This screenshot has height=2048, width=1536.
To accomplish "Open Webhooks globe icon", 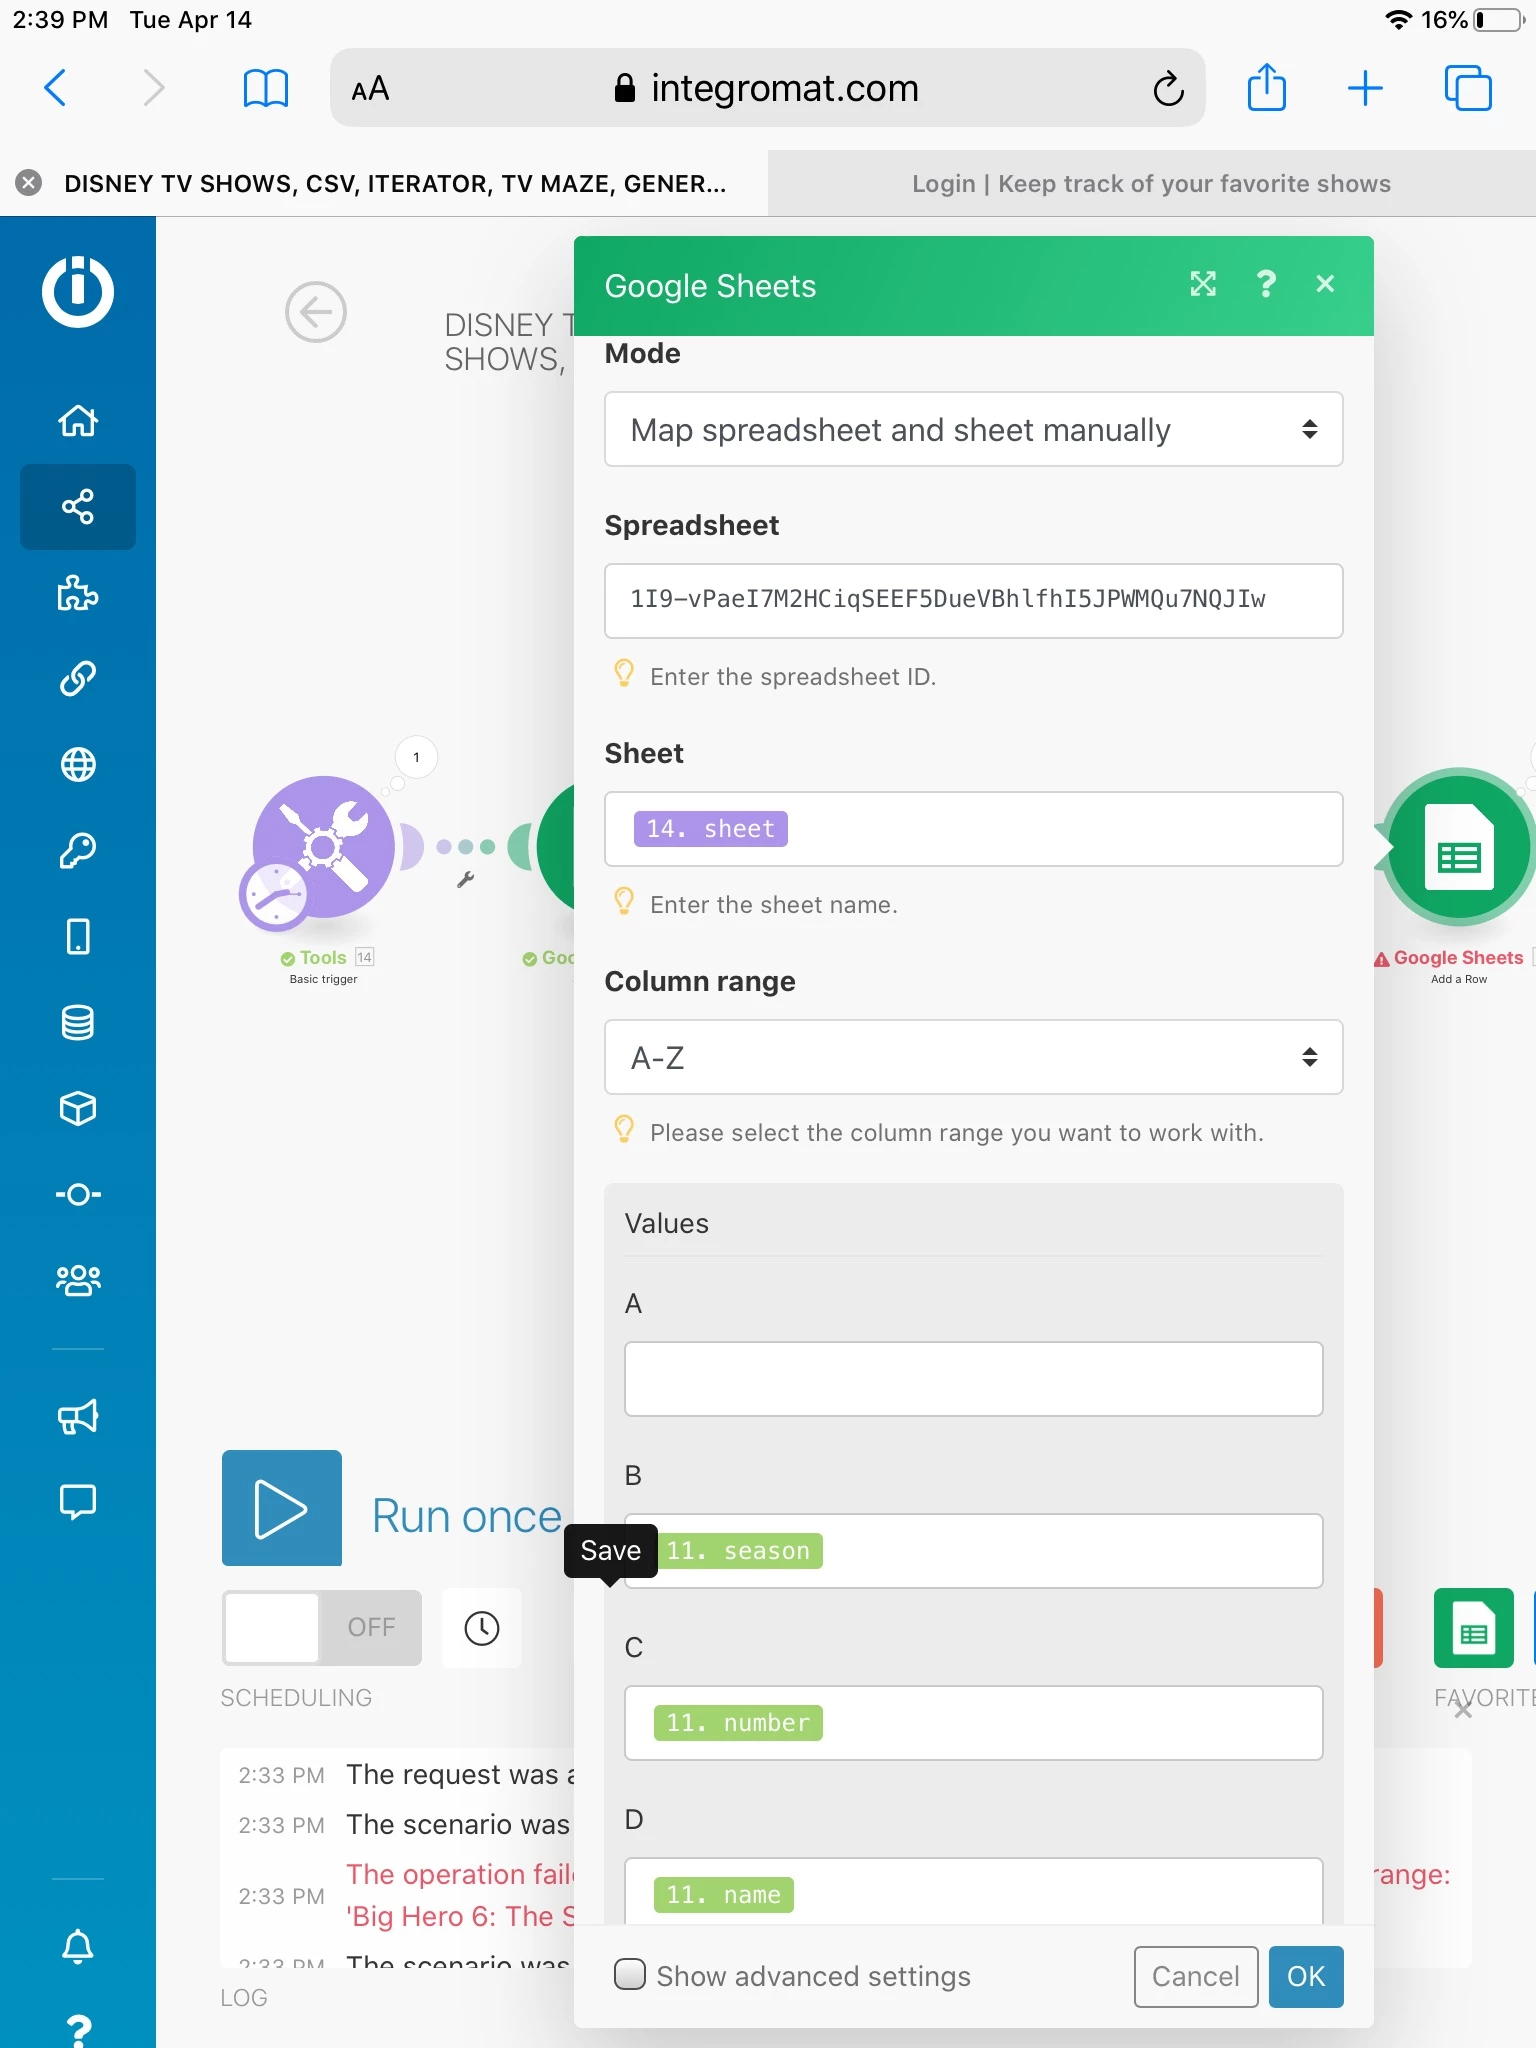I will (x=78, y=765).
